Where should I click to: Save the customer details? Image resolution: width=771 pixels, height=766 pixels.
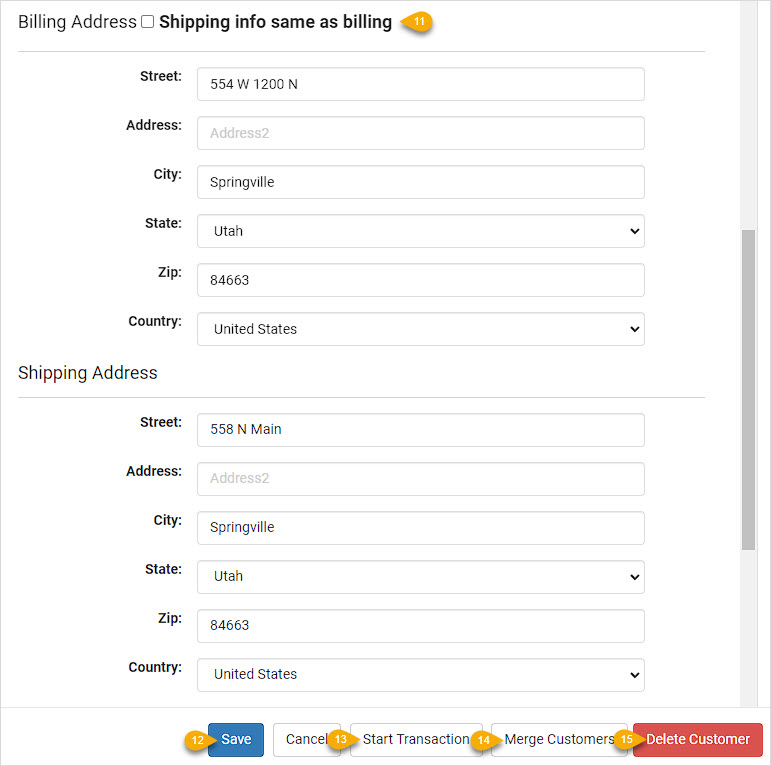(236, 739)
